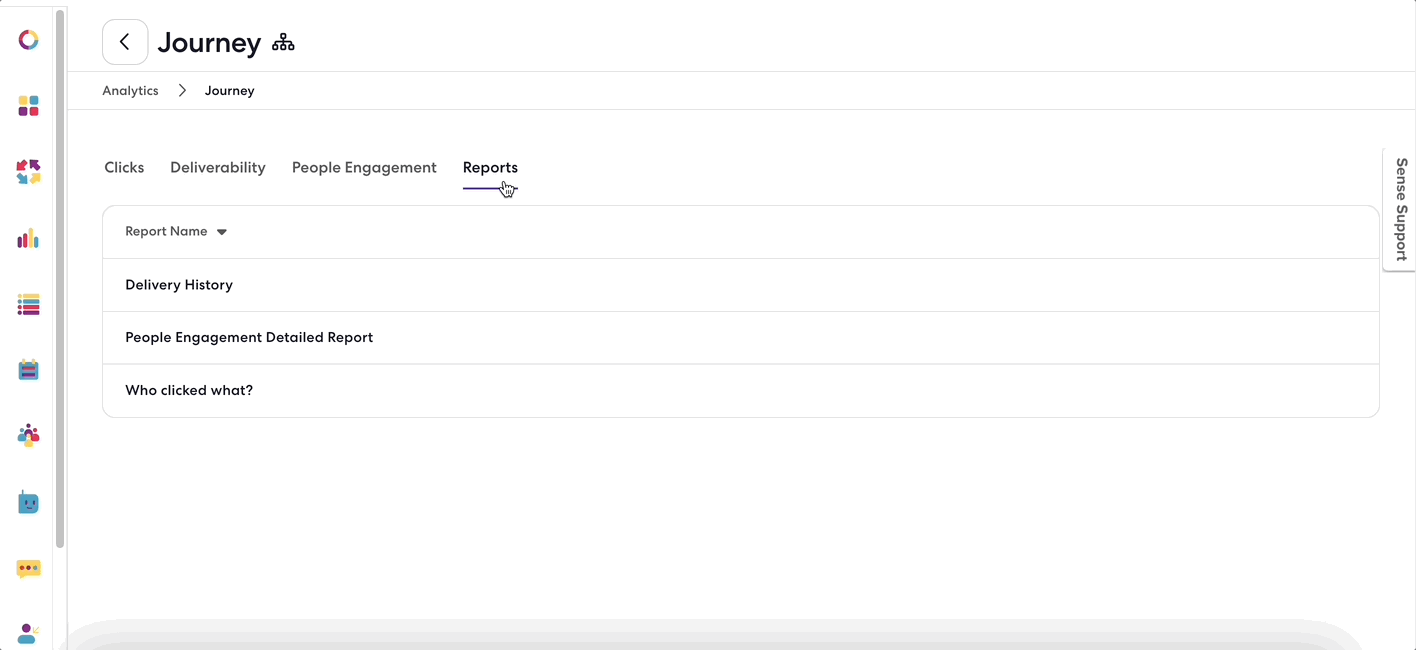Click the colorful ring logo icon
Viewport: 1416px width, 650px height.
pyautogui.click(x=28, y=40)
